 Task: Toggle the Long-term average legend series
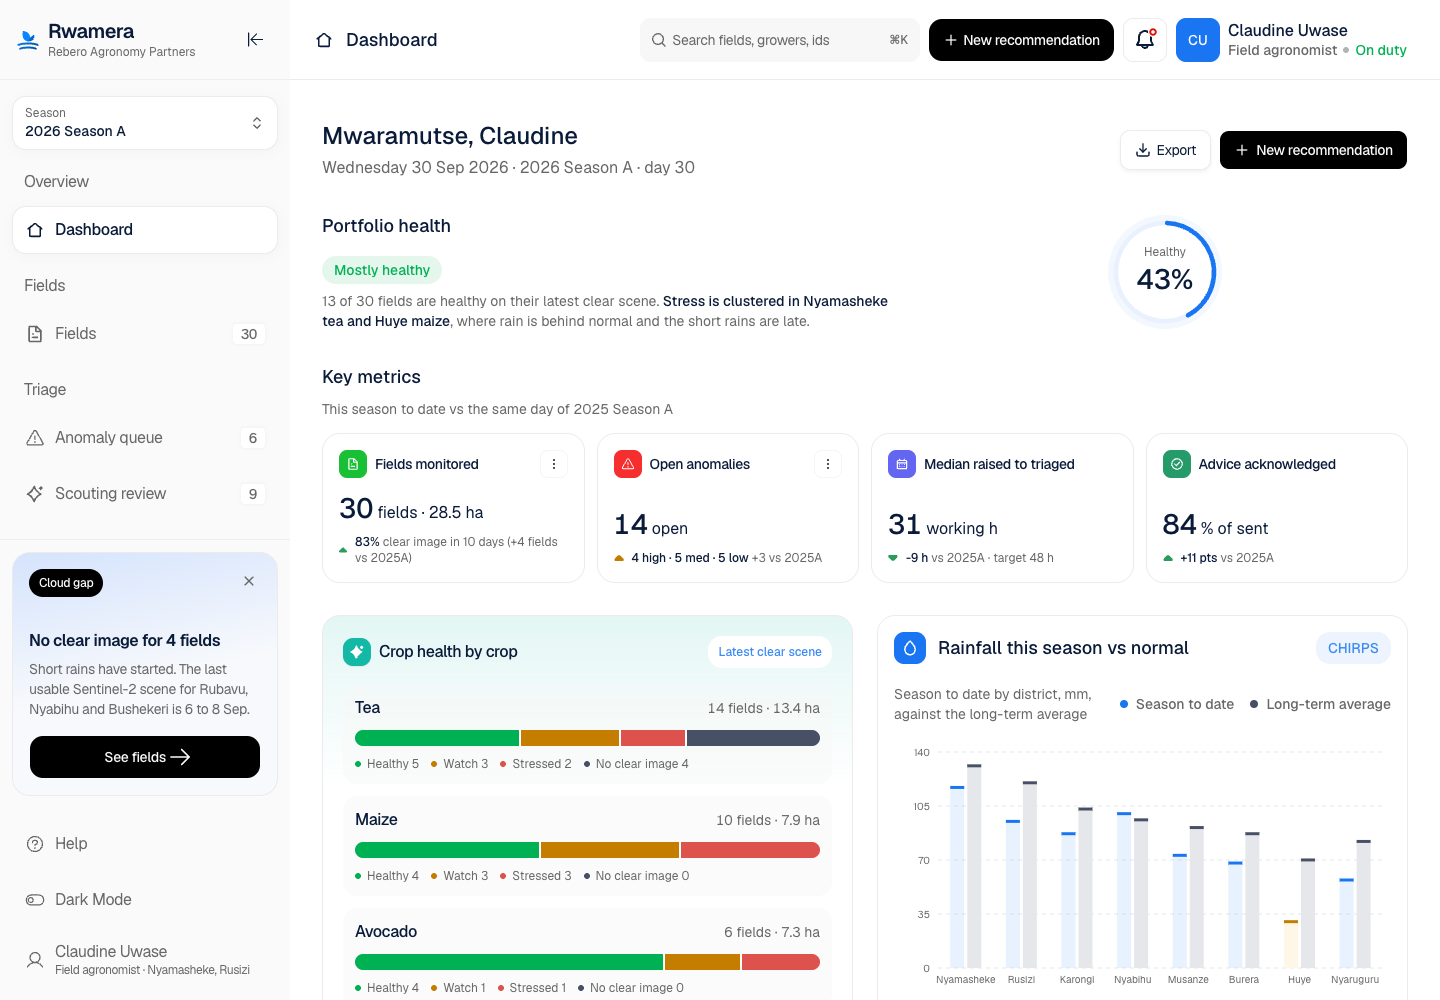coord(1320,704)
